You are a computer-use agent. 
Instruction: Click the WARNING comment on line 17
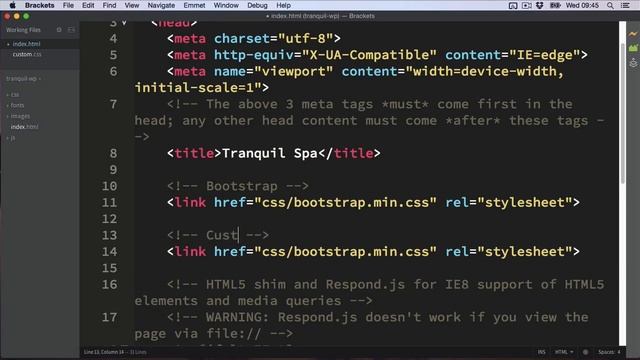[x=361, y=325]
